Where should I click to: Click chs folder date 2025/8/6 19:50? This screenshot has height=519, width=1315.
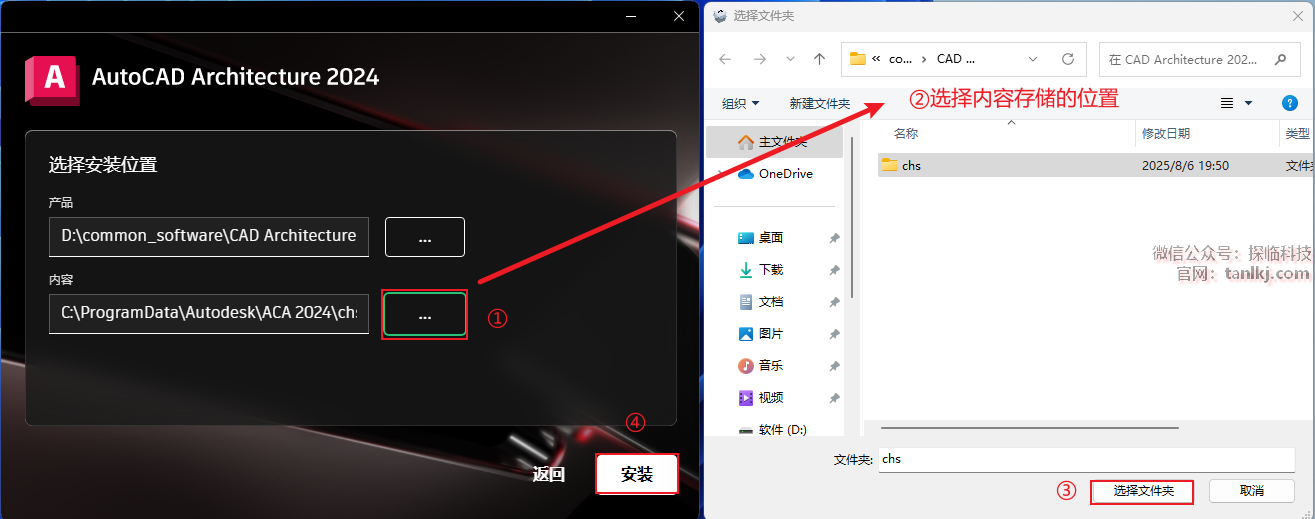click(1185, 165)
